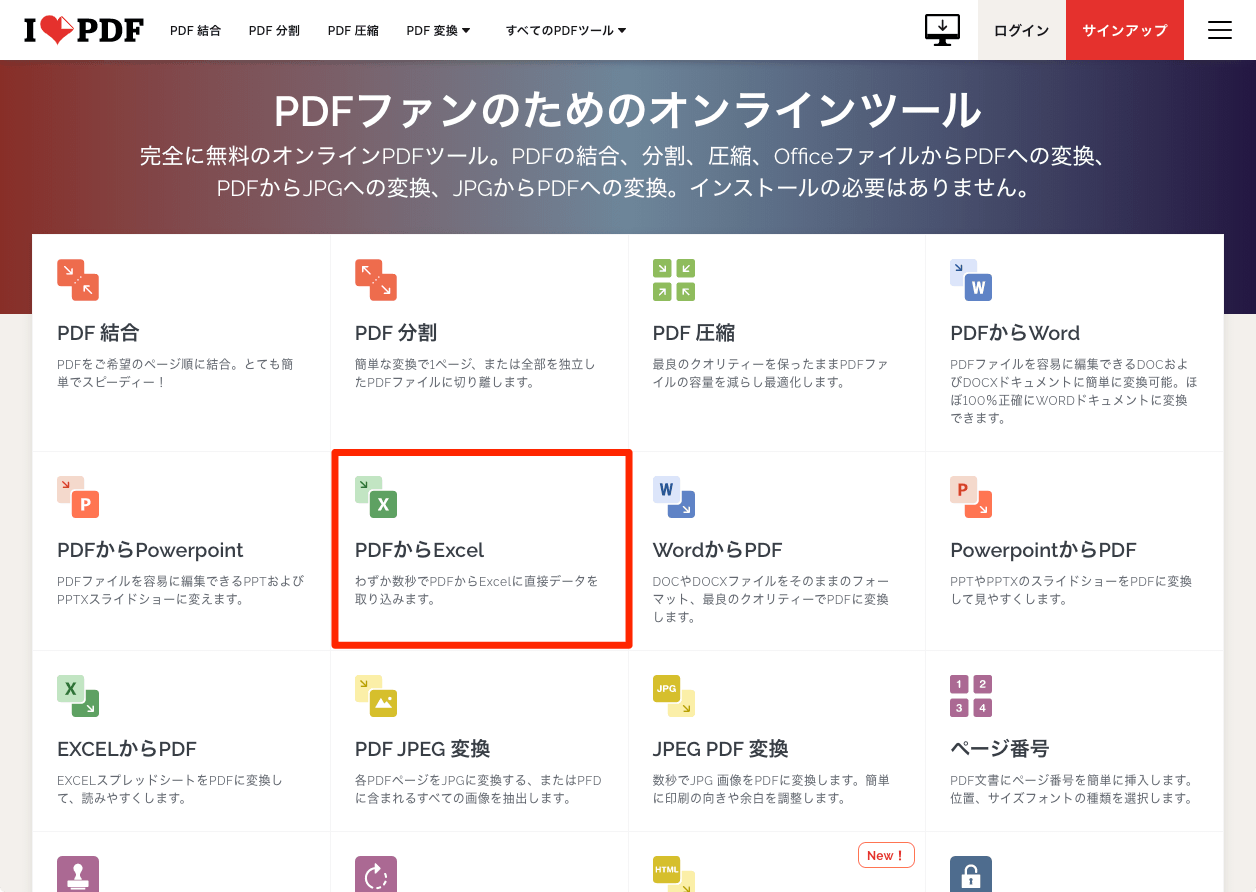Expand the PDF 変換 dropdown menu
This screenshot has height=892, width=1256.
coord(438,31)
